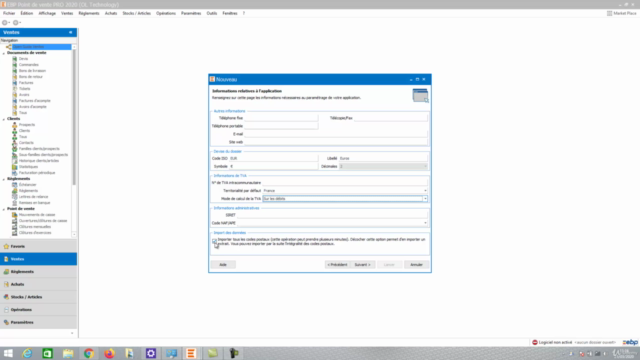Launch Firefox from the taskbar

pyautogui.click(x=109, y=353)
